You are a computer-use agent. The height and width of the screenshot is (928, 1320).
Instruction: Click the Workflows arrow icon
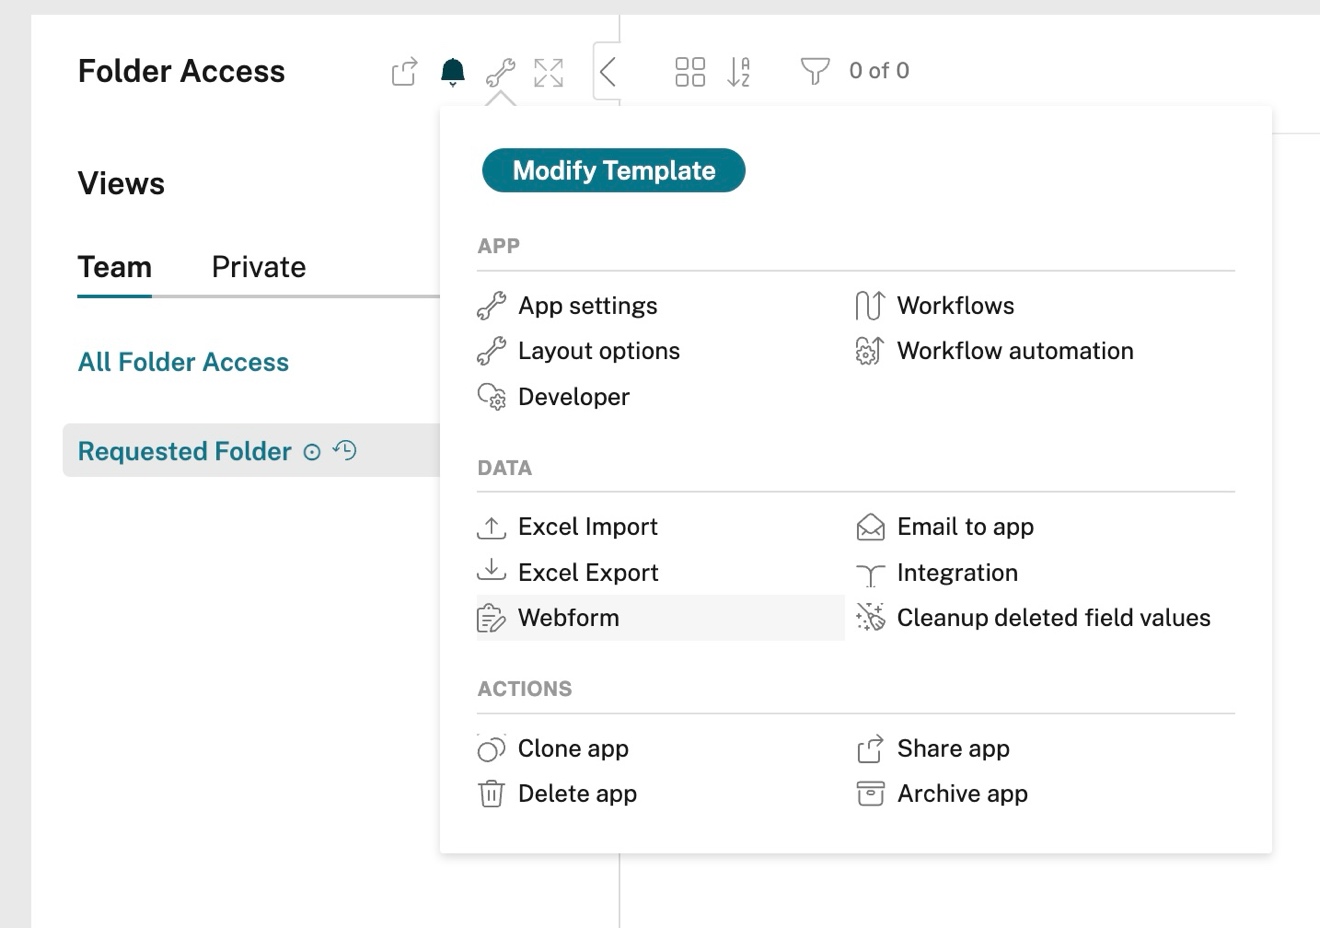tap(870, 306)
